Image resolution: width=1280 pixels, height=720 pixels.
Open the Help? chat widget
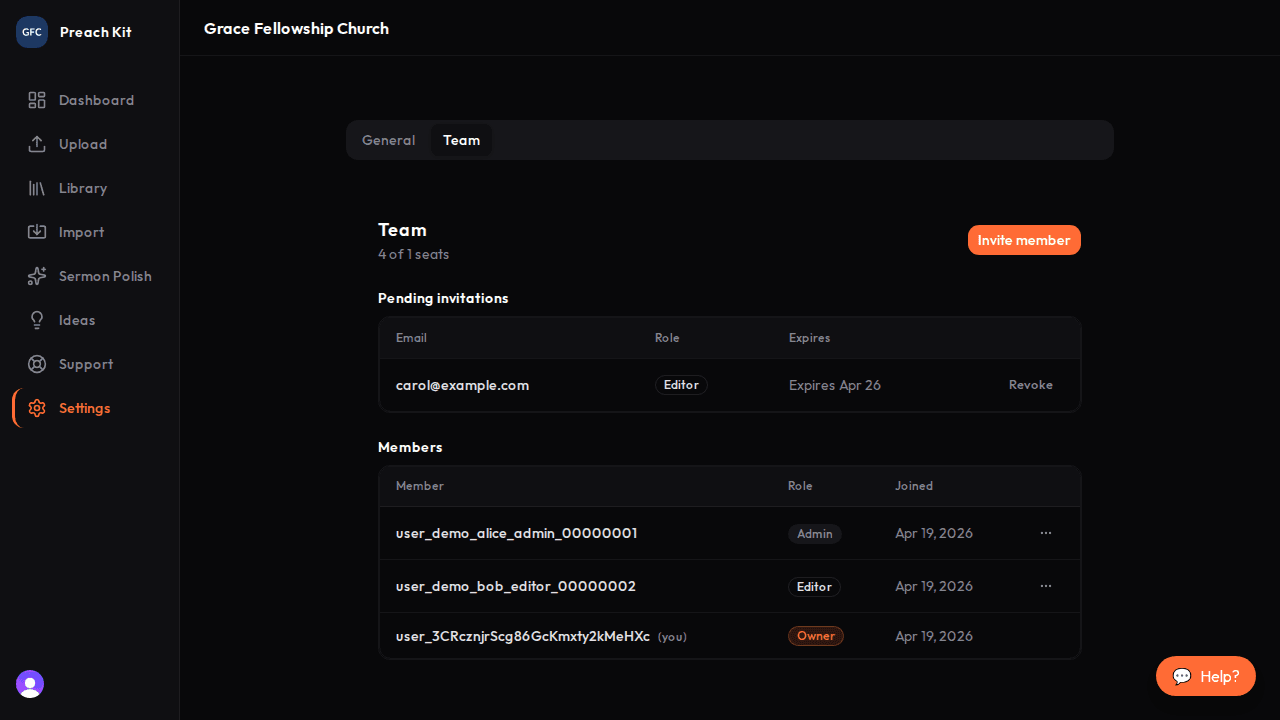tap(1205, 676)
